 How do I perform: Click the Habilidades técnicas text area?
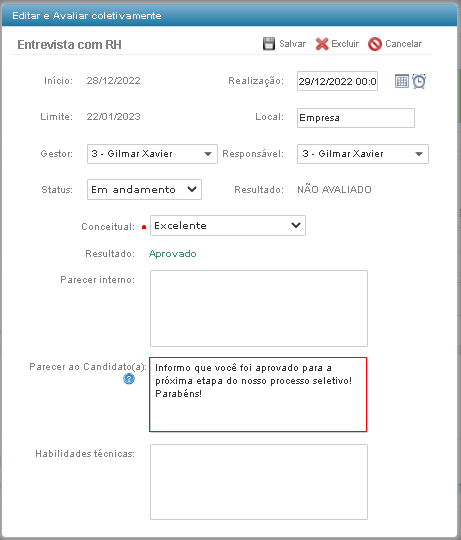(259, 482)
